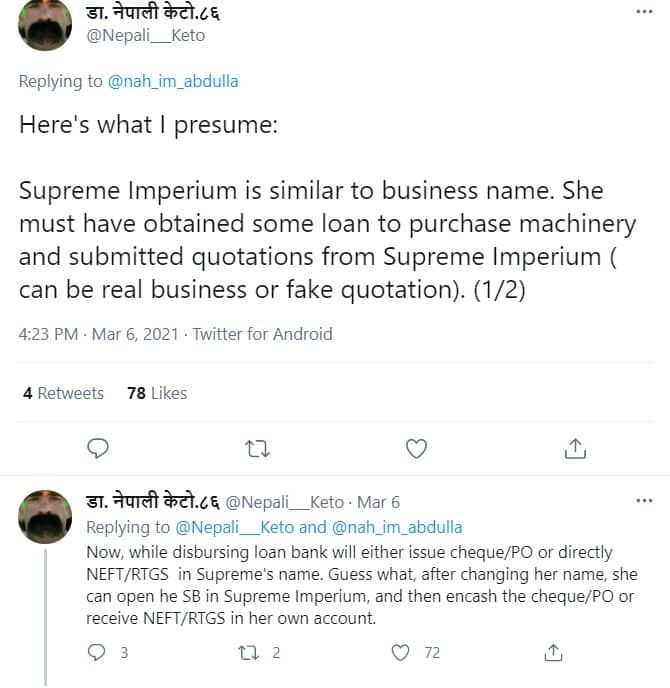670x688 pixels.
Task: Open Twitter for Android source link
Action: [x=262, y=334]
